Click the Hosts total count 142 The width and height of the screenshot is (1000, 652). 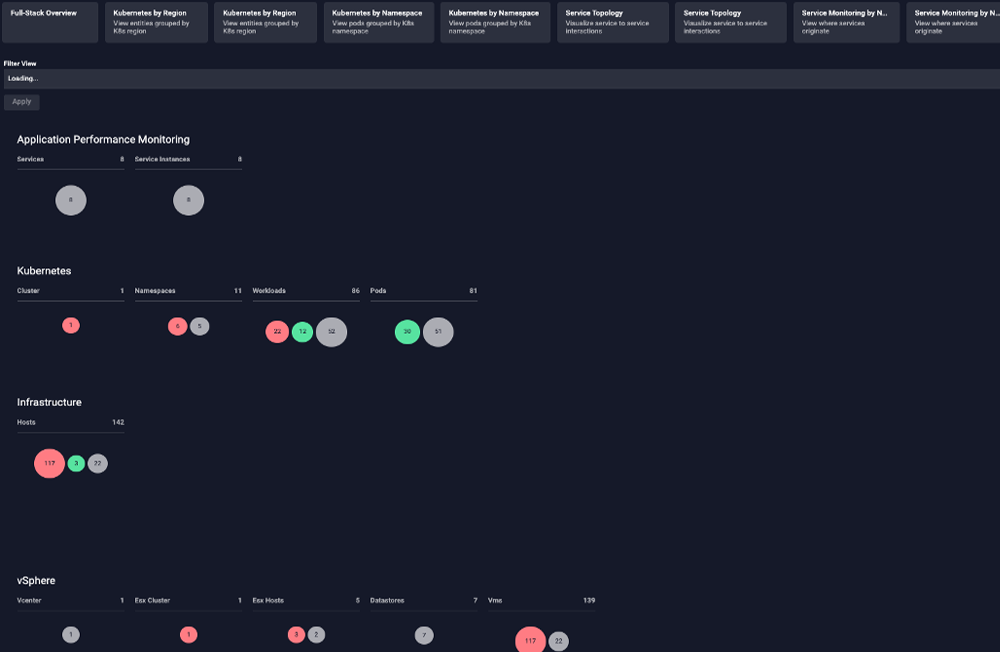click(x=118, y=422)
